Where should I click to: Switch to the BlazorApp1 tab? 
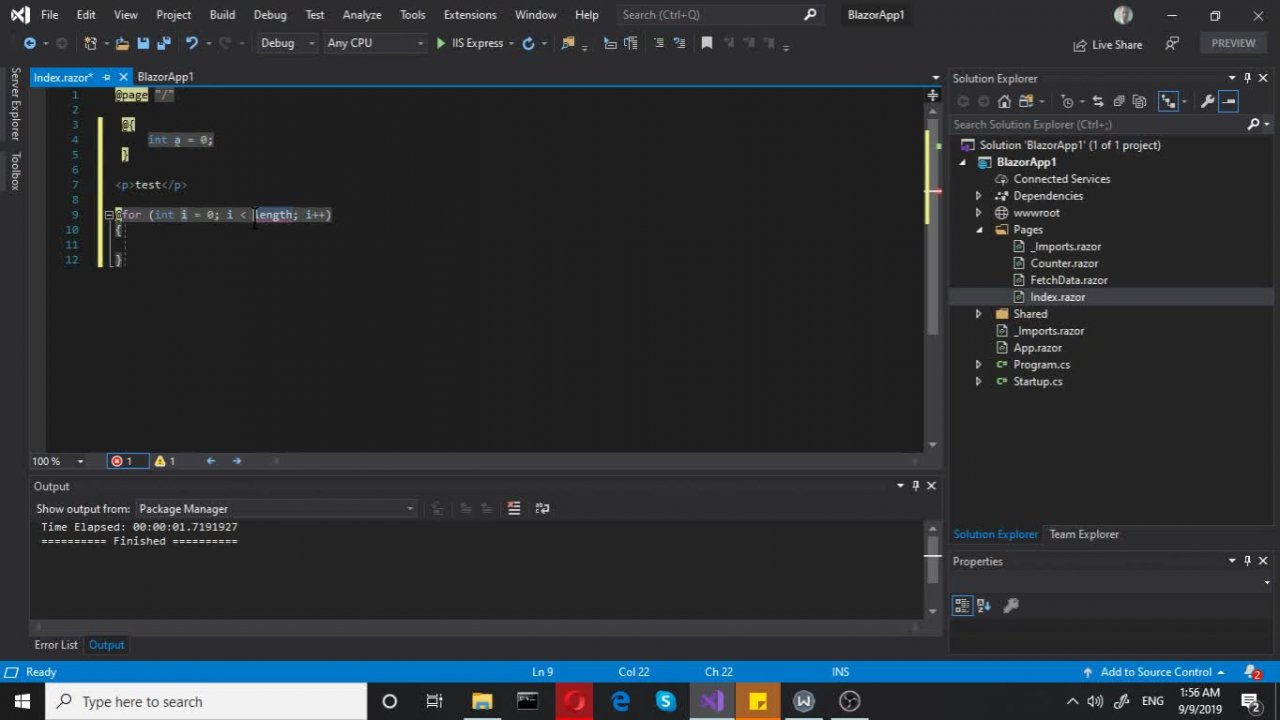pyautogui.click(x=165, y=77)
